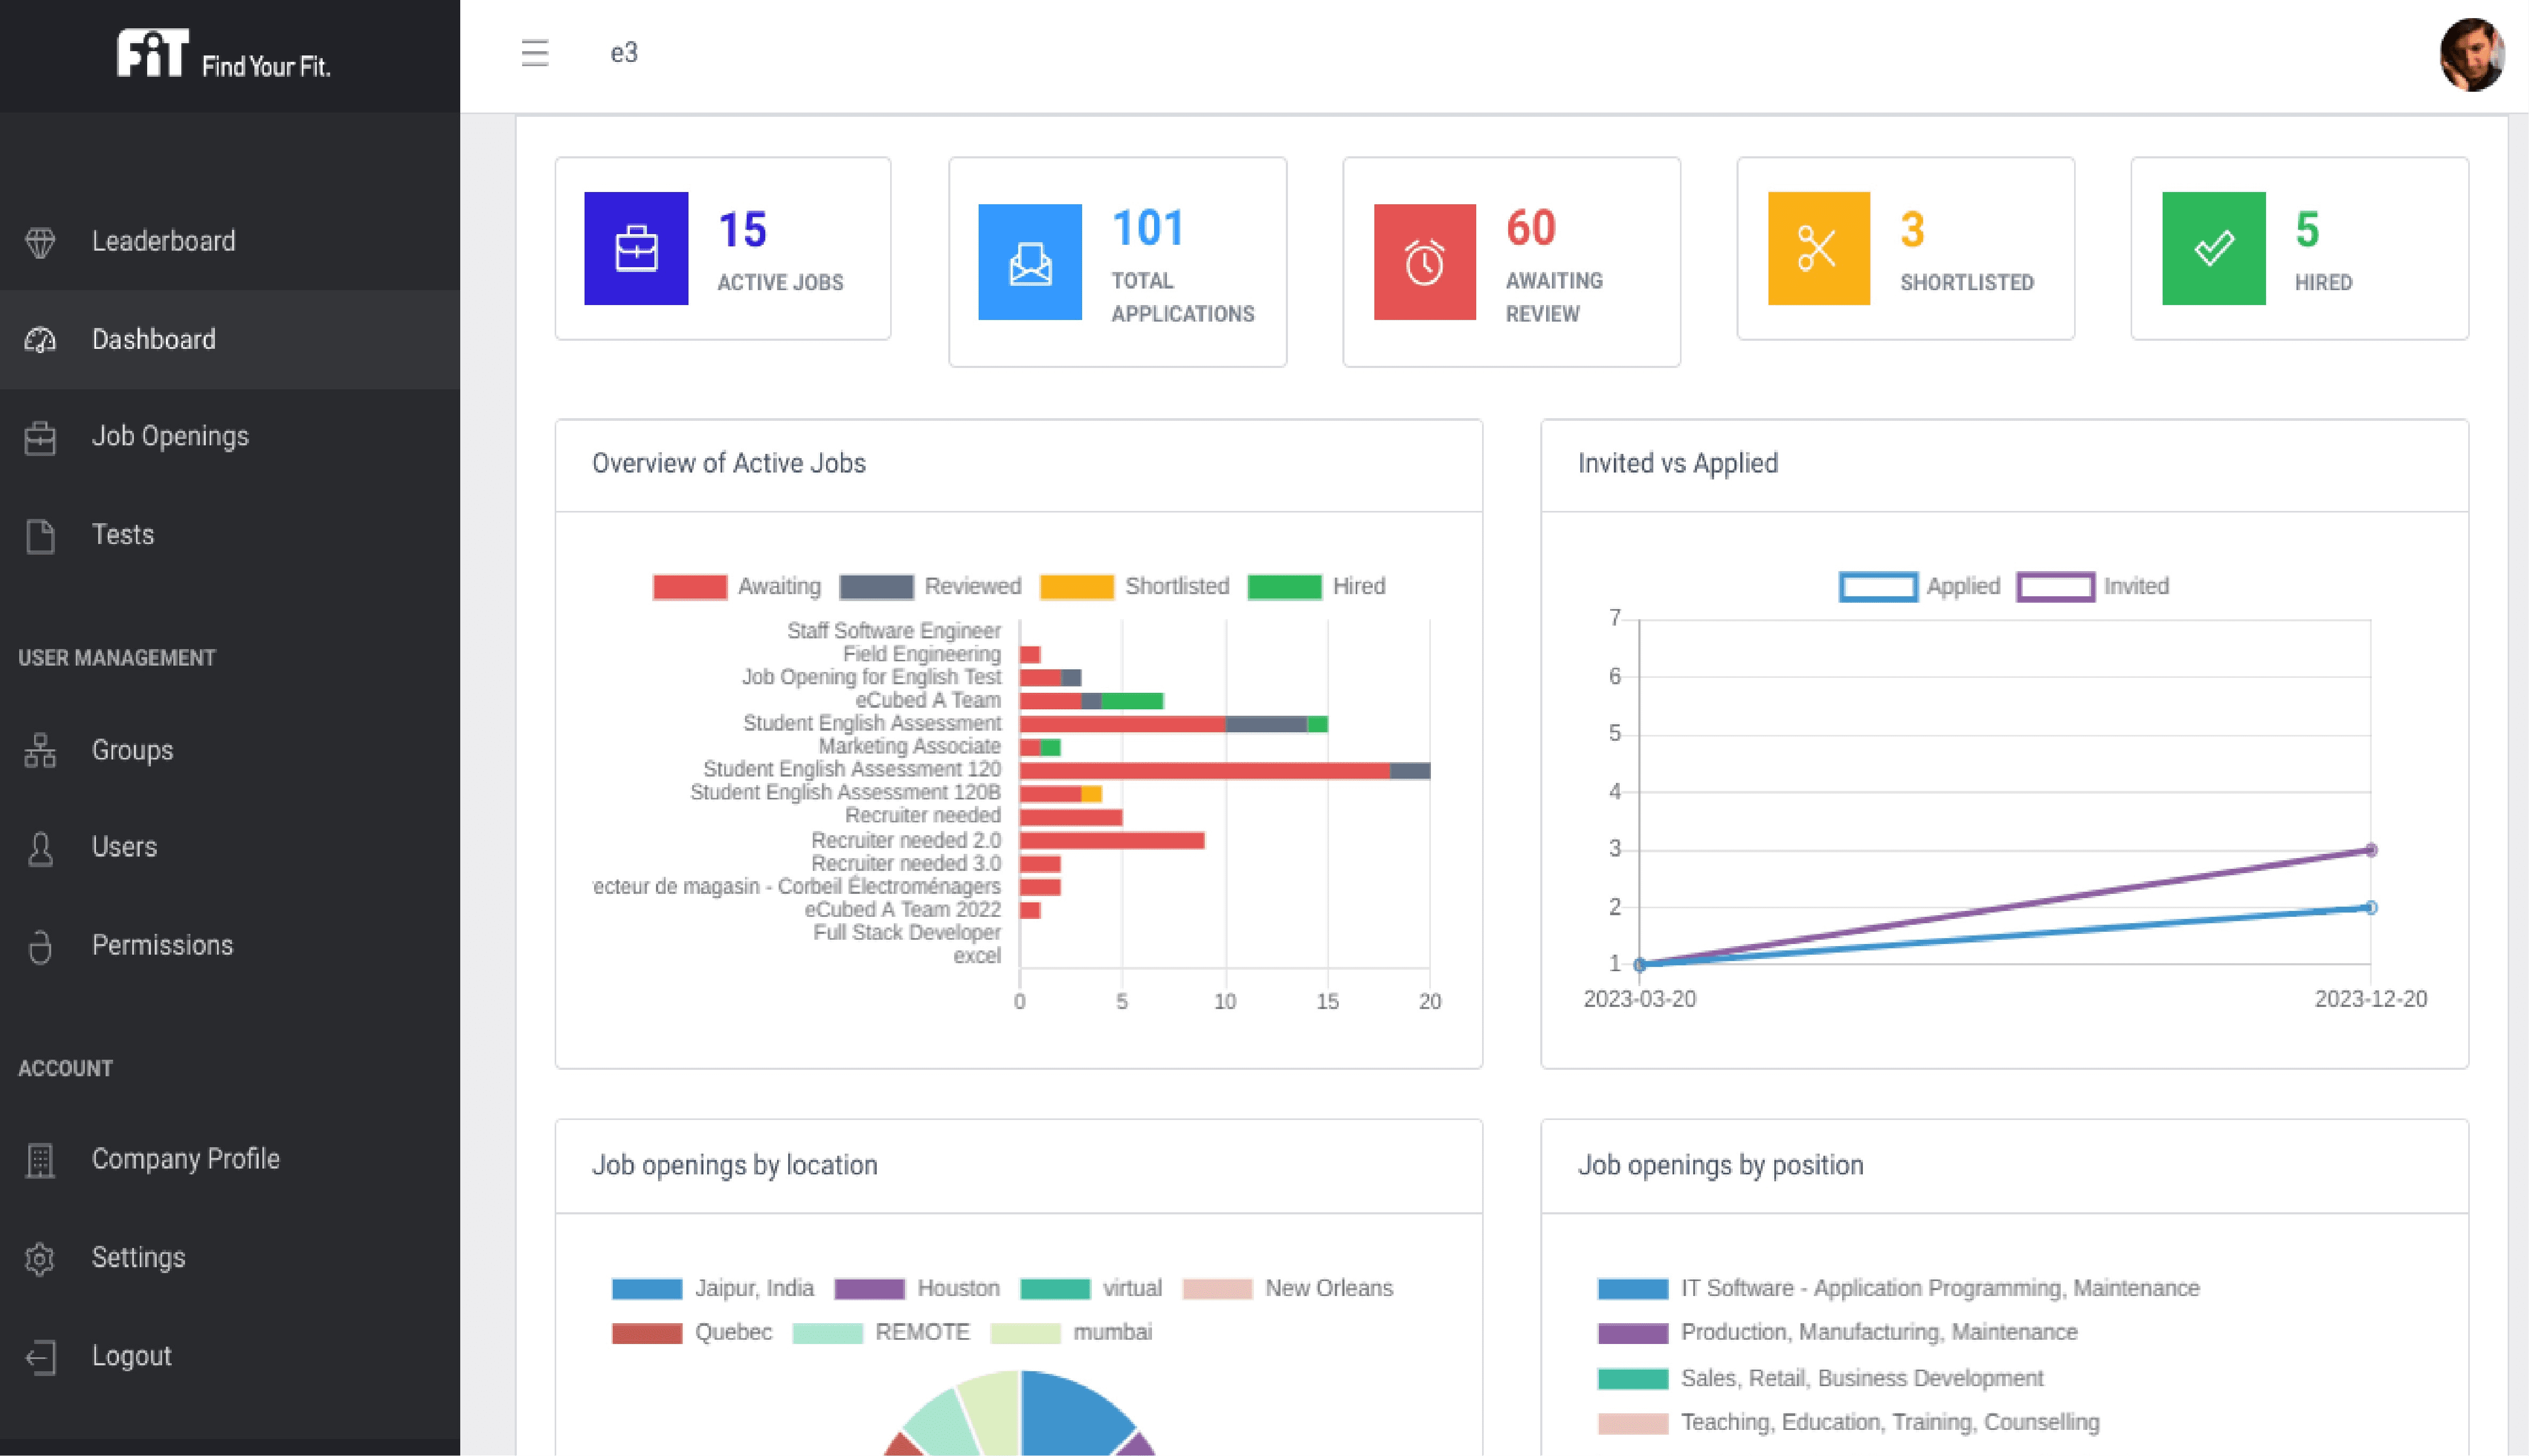This screenshot has width=2529, height=1456.
Task: Click the Total Applications envelope tile
Action: [x=1030, y=262]
